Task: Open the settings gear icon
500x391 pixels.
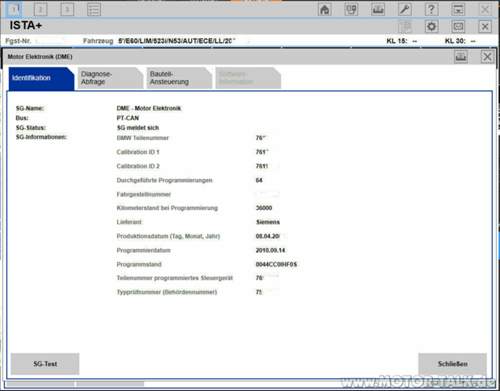Action: pyautogui.click(x=431, y=26)
